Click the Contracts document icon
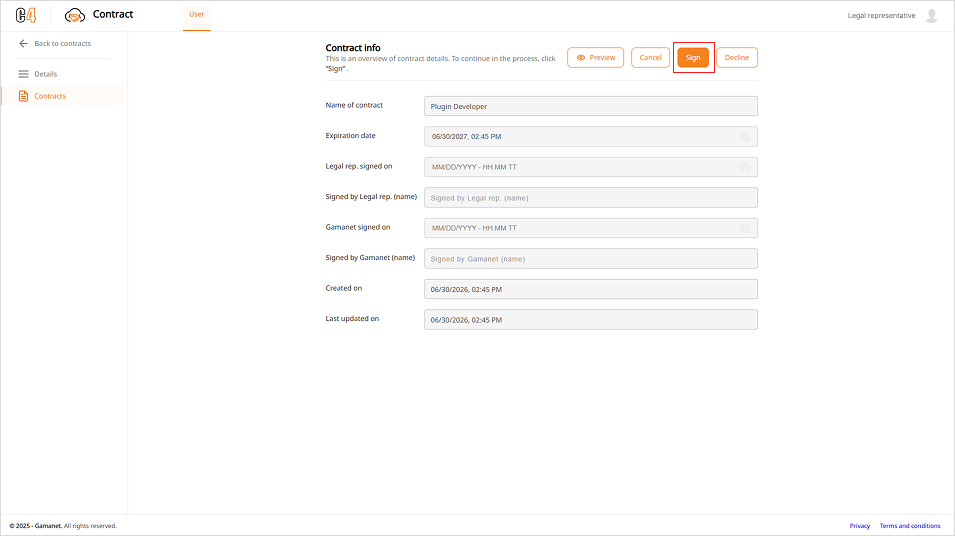This screenshot has height=536, width=955. (x=23, y=96)
